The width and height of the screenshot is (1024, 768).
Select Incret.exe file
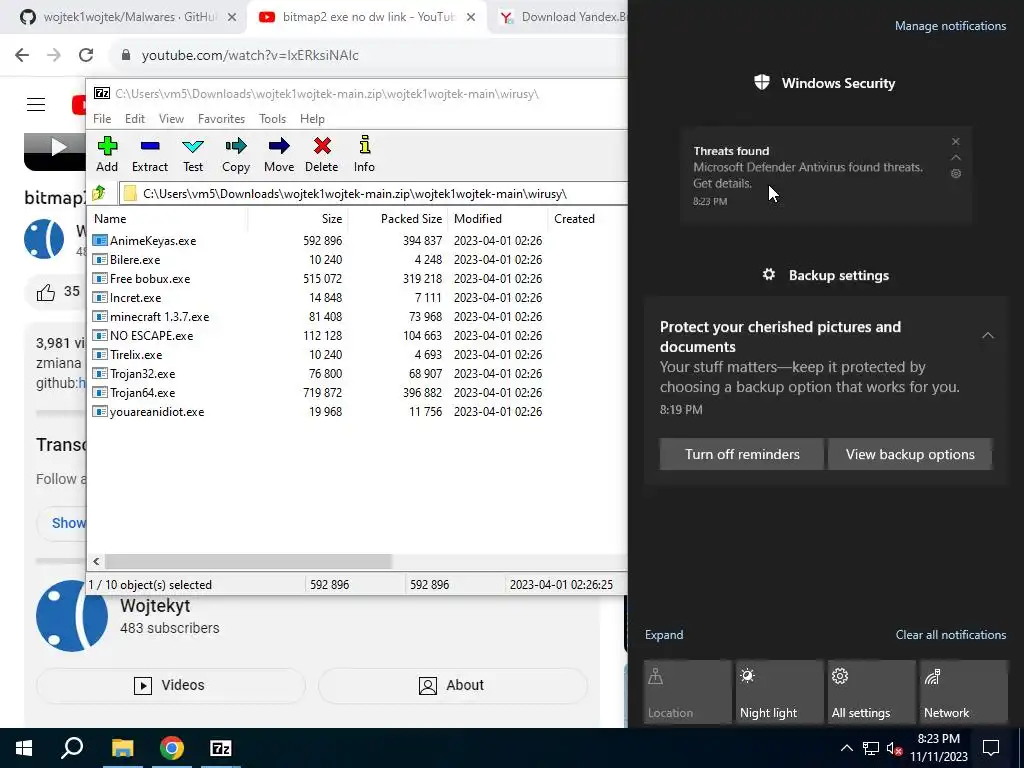click(135, 298)
